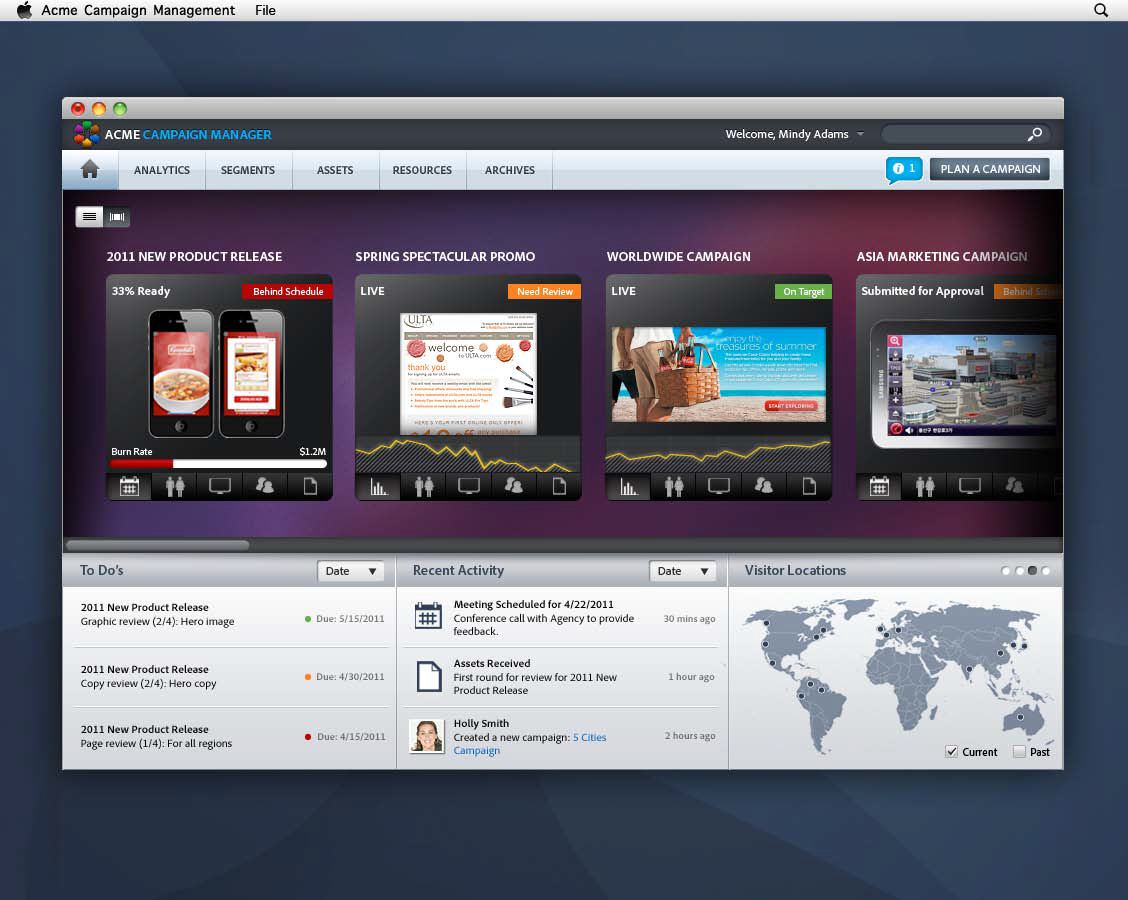
Task: Open analytics chart icon on Spring Spectacular Promo
Action: click(x=378, y=487)
